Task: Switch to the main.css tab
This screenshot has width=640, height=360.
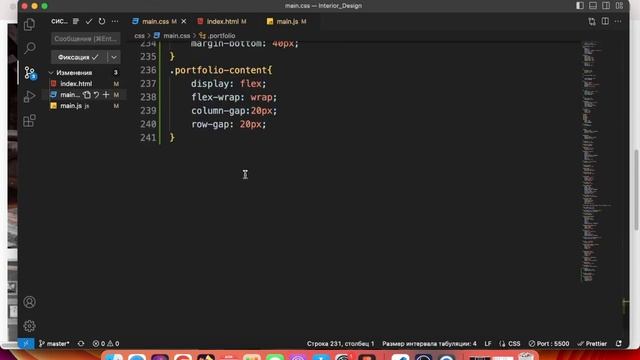Action: click(x=155, y=21)
